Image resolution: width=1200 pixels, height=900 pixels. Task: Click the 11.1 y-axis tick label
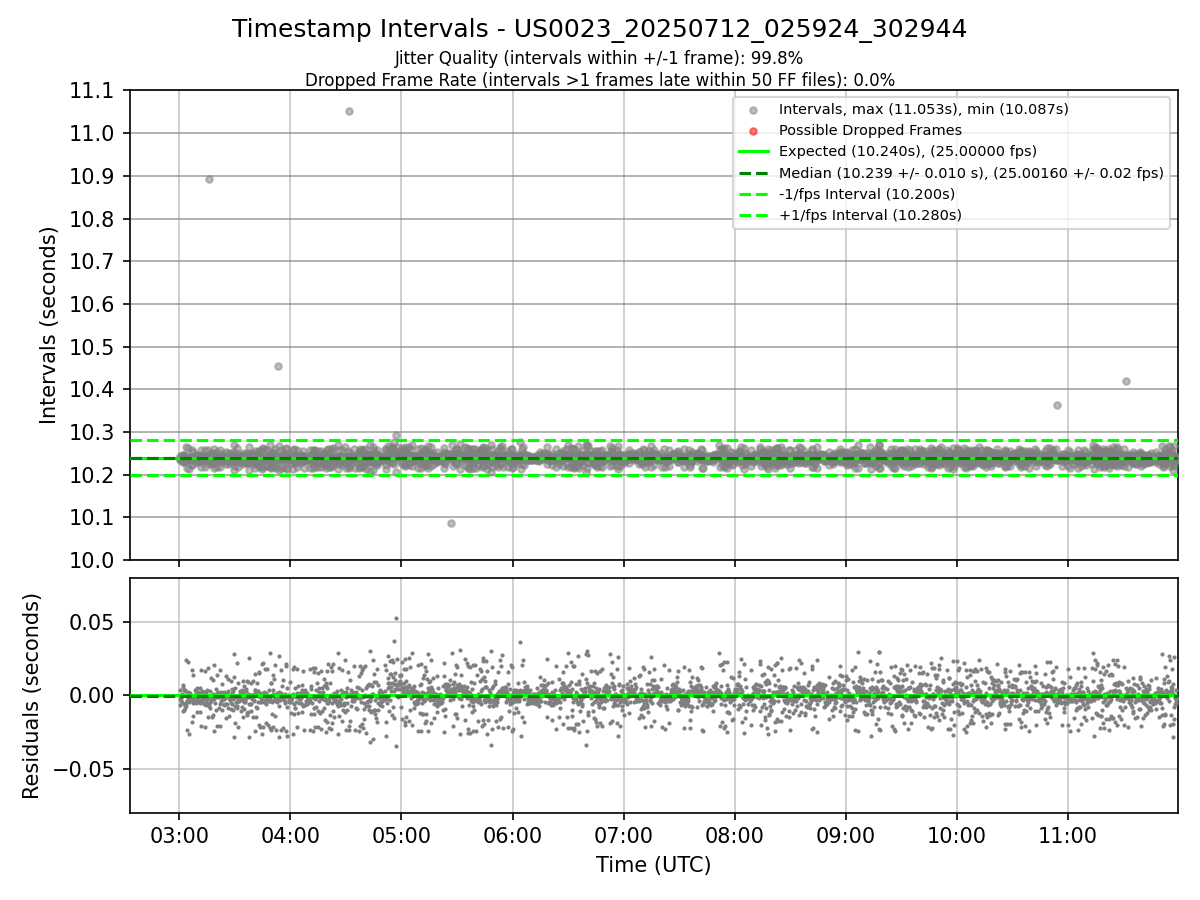pyautogui.click(x=92, y=91)
